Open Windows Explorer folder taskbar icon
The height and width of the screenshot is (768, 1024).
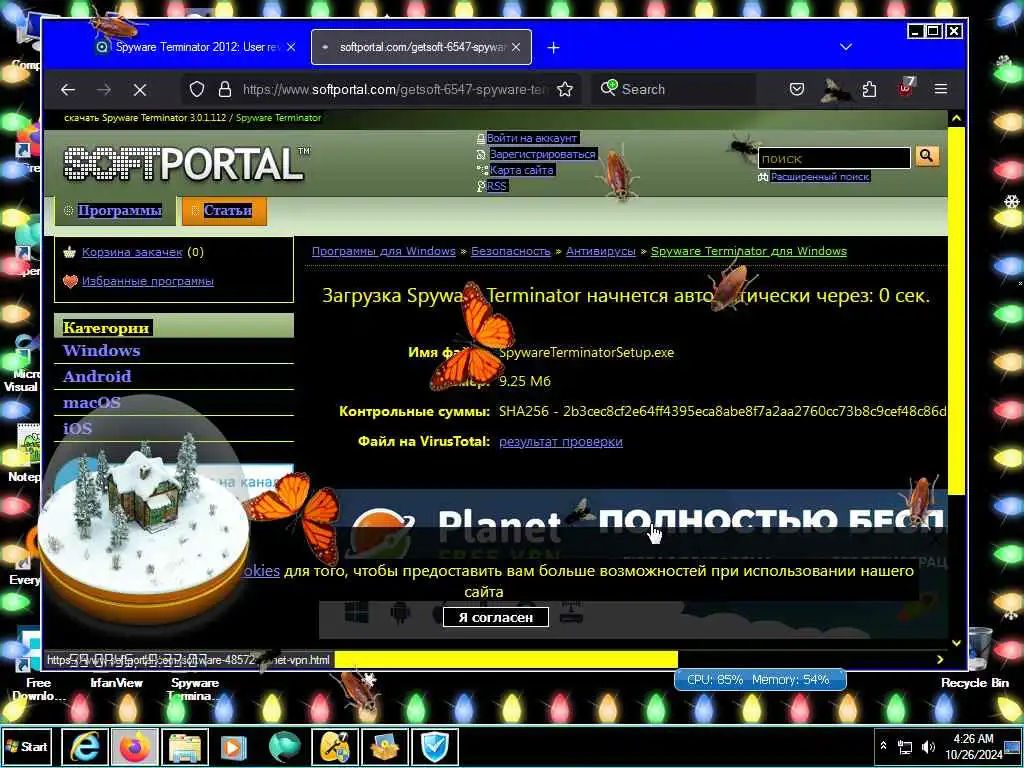[x=185, y=746]
